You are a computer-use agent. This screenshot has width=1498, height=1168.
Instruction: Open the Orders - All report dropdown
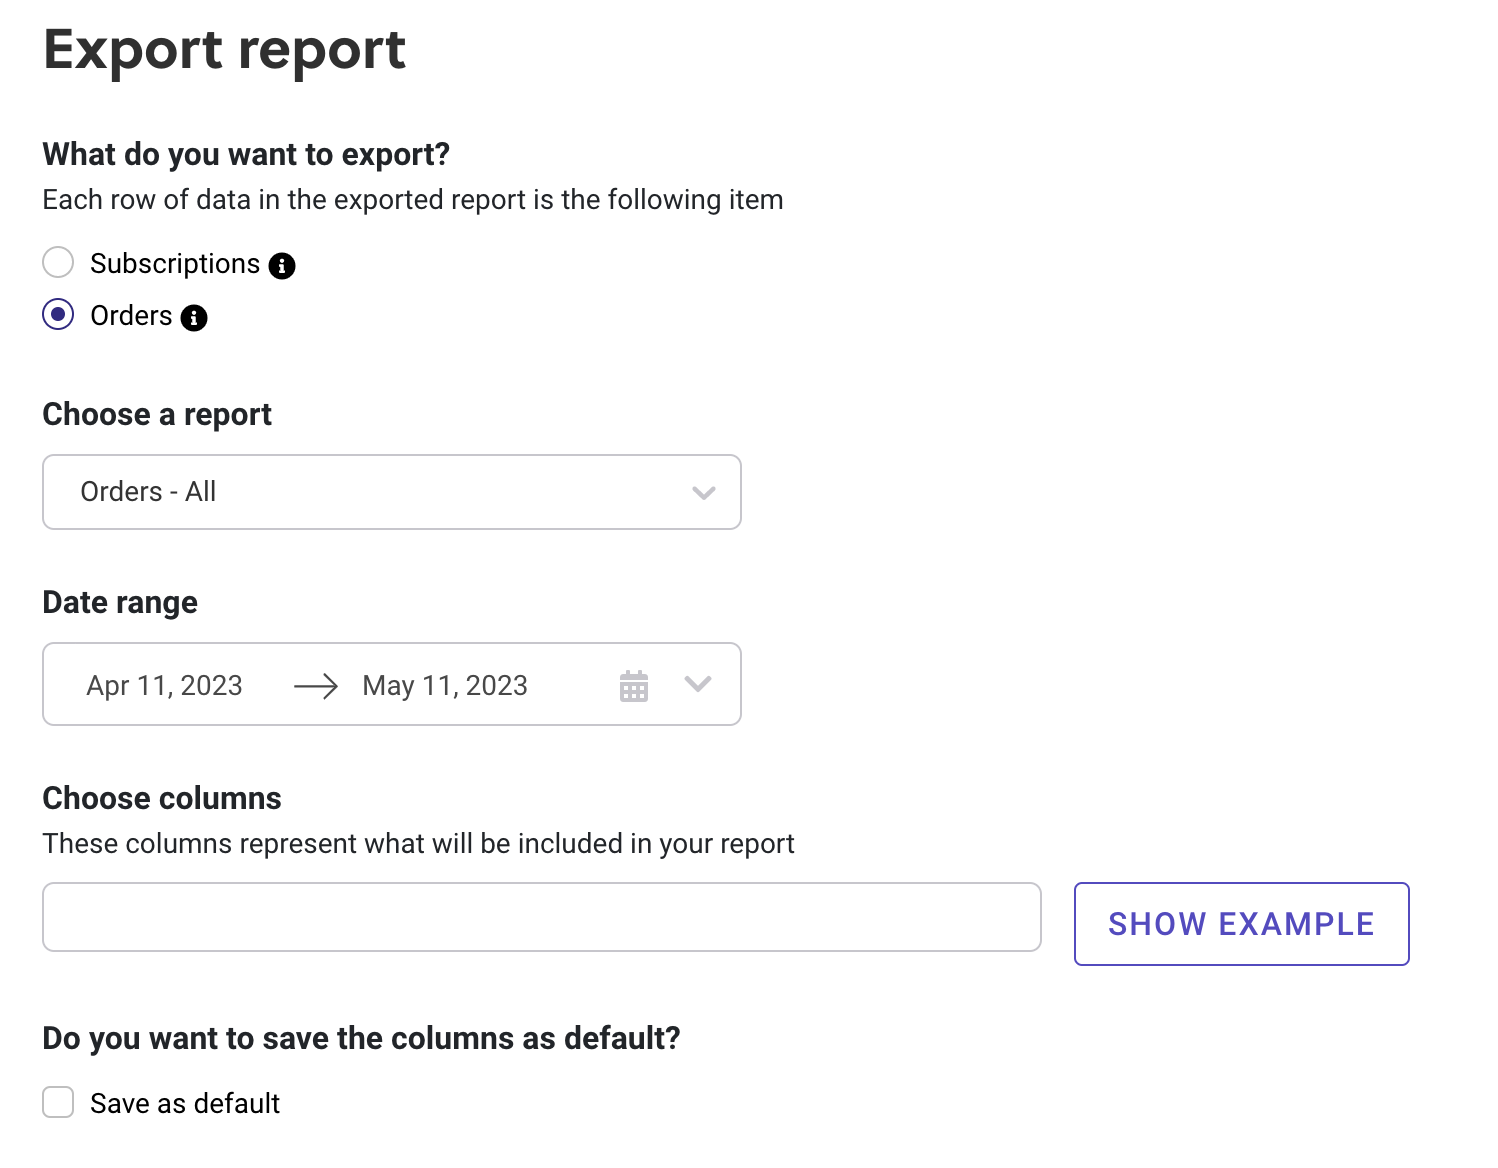click(x=390, y=492)
